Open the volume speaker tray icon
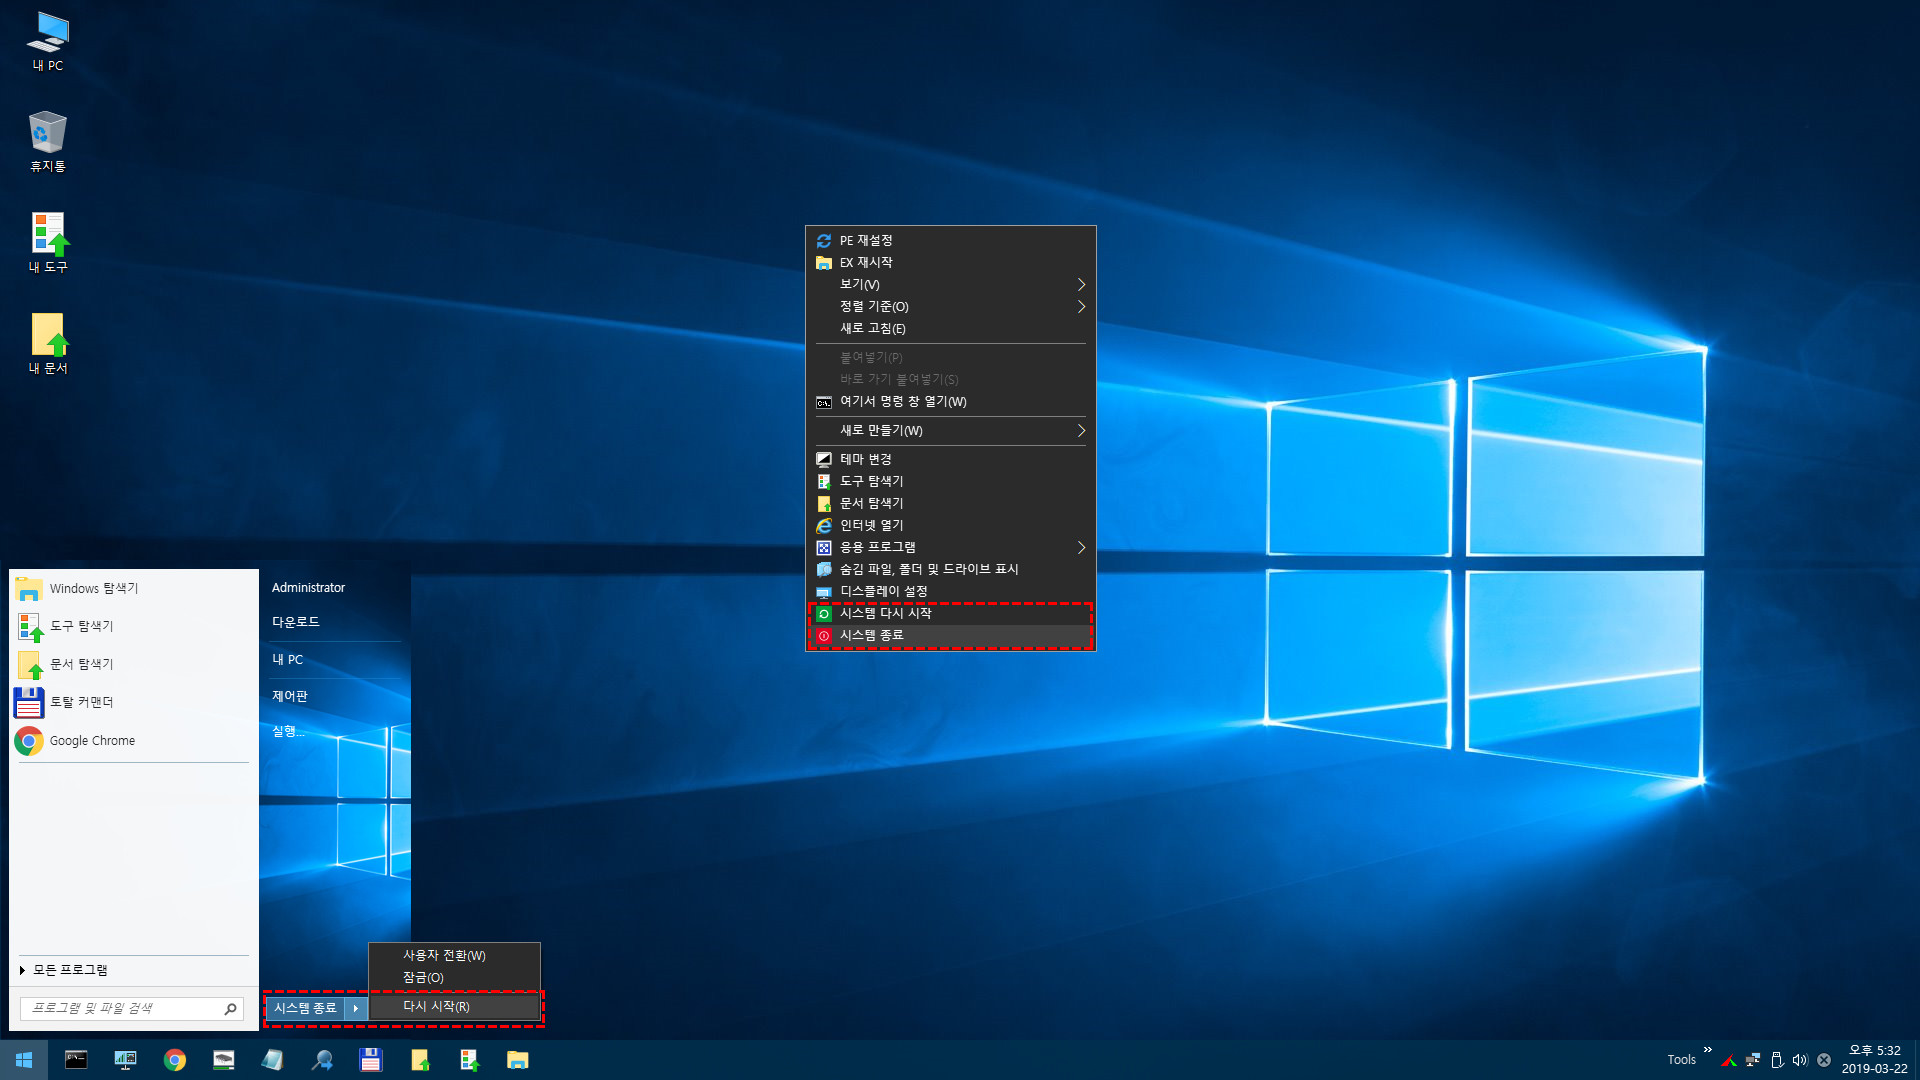1920x1080 pixels. (x=1800, y=1060)
